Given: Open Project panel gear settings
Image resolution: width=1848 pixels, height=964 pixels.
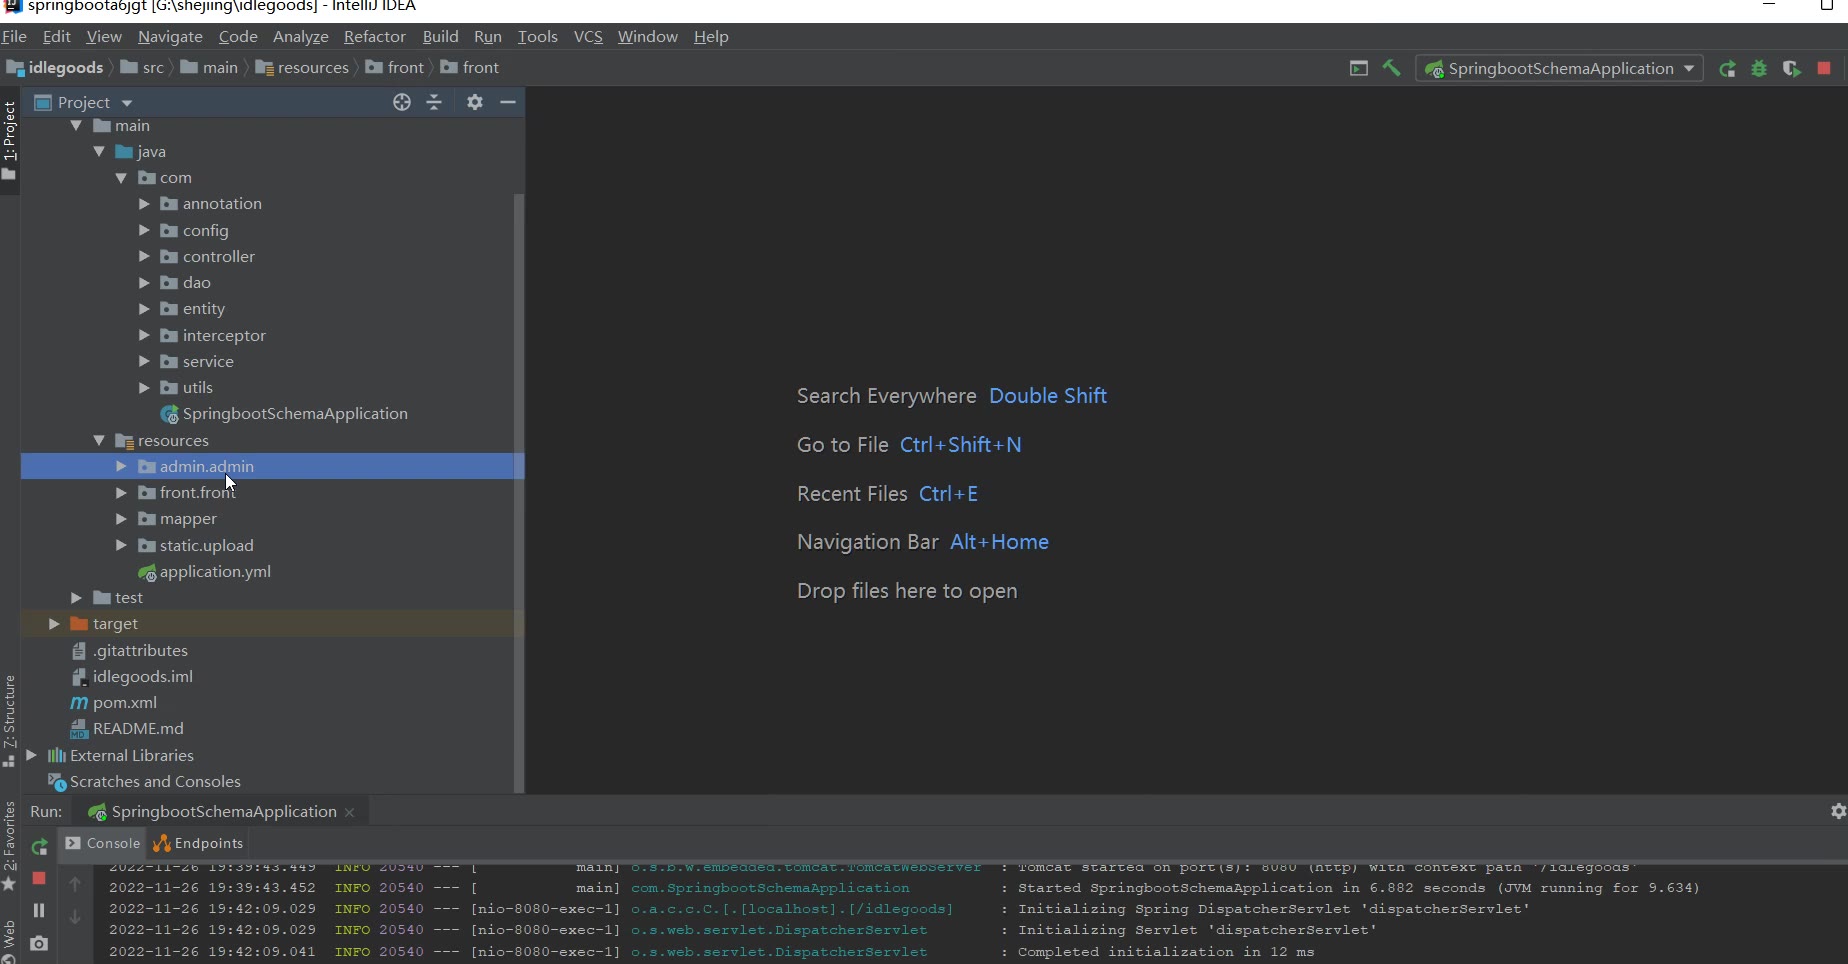Looking at the screenshot, I should (475, 102).
